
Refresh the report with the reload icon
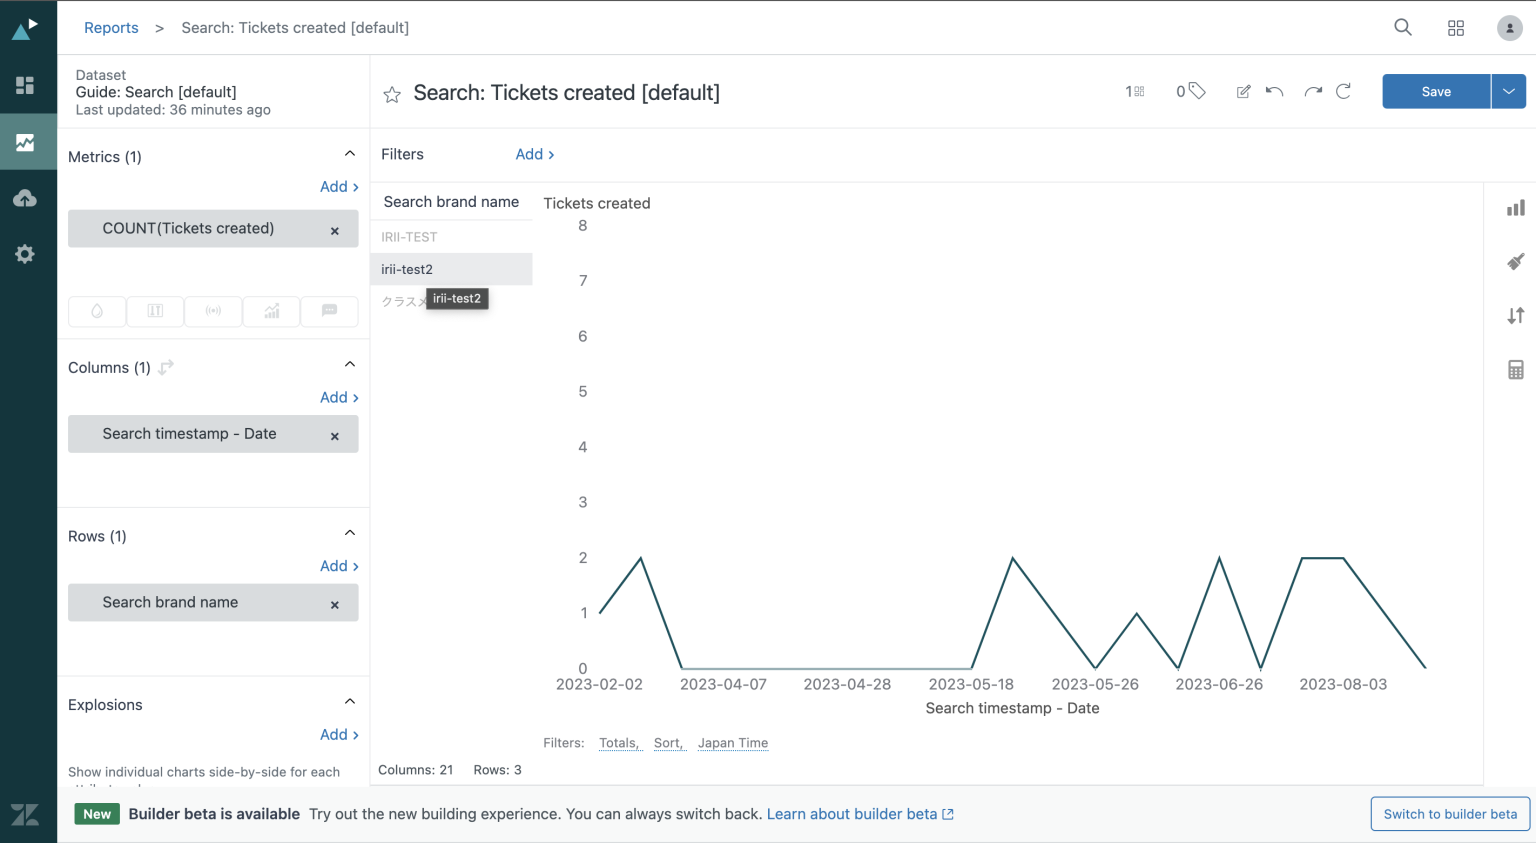click(x=1344, y=91)
